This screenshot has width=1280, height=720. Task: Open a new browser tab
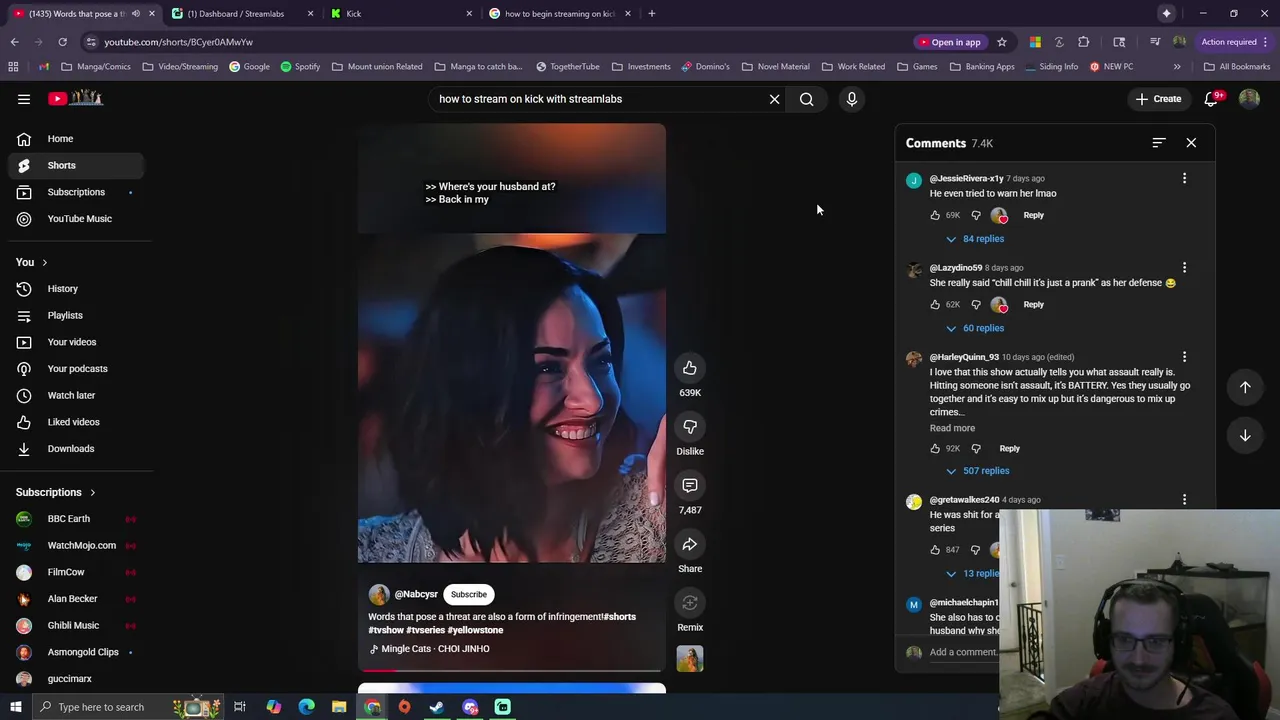pyautogui.click(x=651, y=14)
